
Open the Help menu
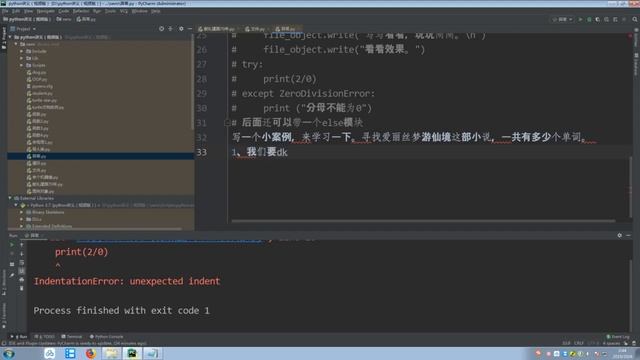pyautogui.click(x=156, y=11)
